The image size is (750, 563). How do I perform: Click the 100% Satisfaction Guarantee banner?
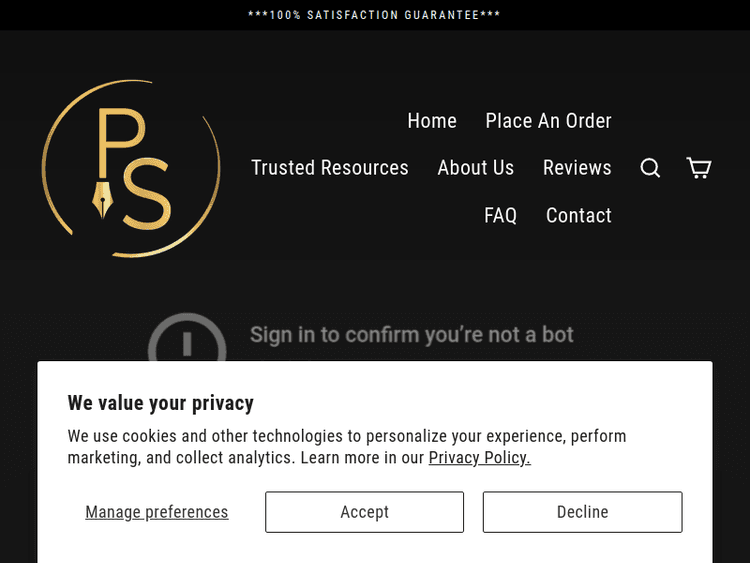click(374, 15)
